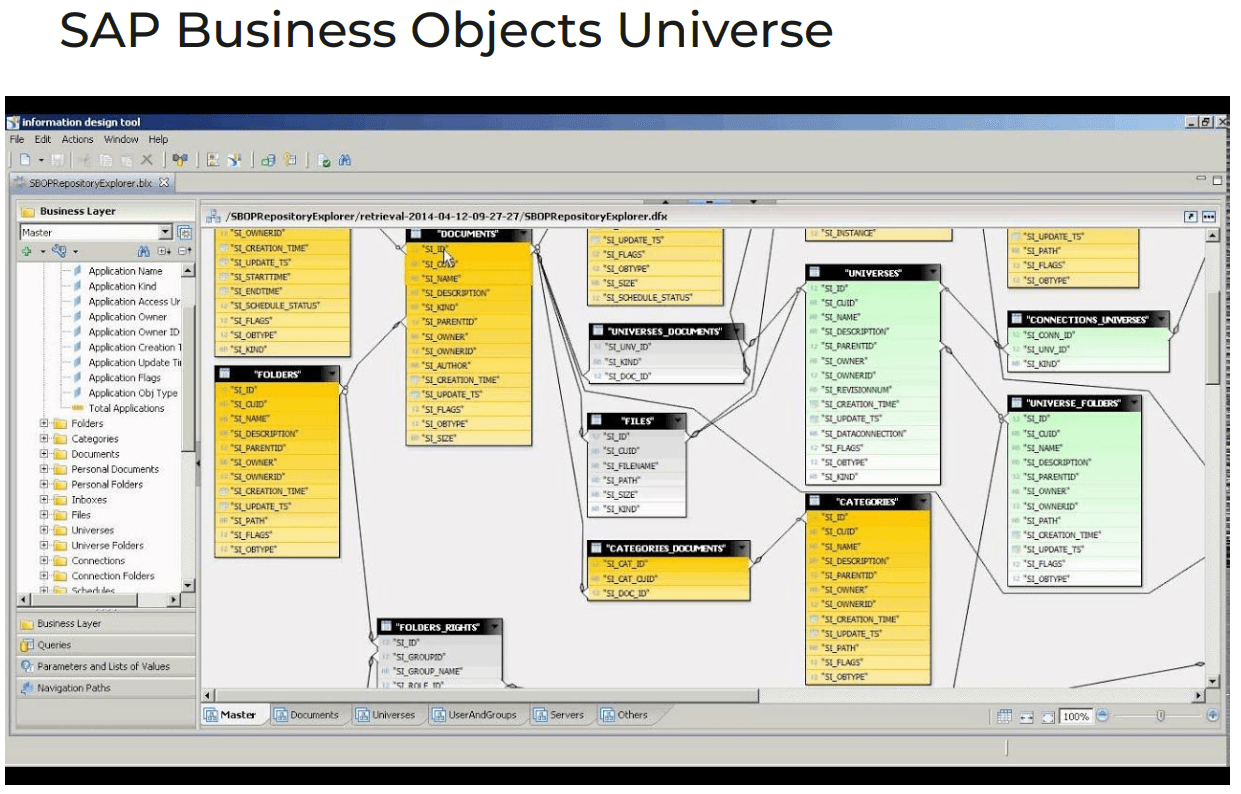
Task: Click the zoom-out minus button by the slider
Action: point(1102,715)
